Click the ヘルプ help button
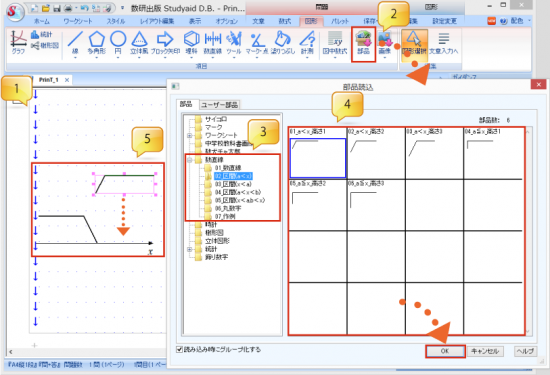550x375 pixels. coord(525,351)
